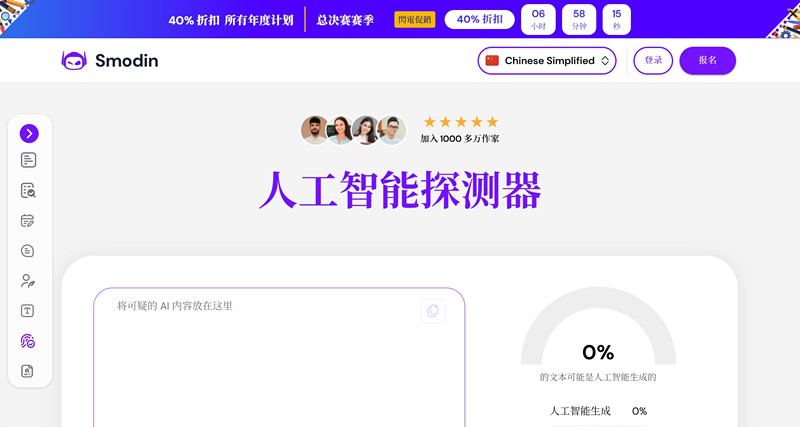Open the document writer sidebar icon
The width and height of the screenshot is (800, 427).
pos(29,160)
